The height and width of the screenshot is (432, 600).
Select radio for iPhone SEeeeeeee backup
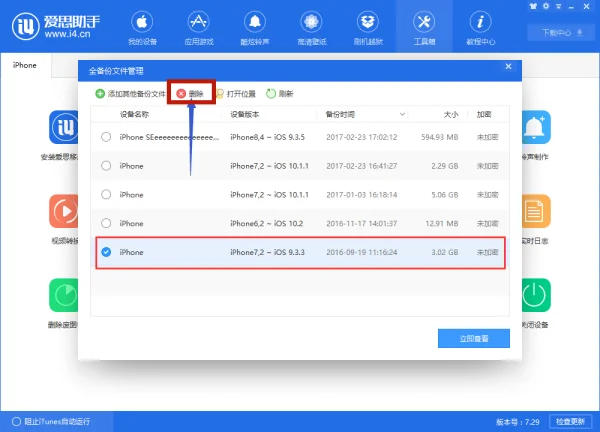point(106,137)
